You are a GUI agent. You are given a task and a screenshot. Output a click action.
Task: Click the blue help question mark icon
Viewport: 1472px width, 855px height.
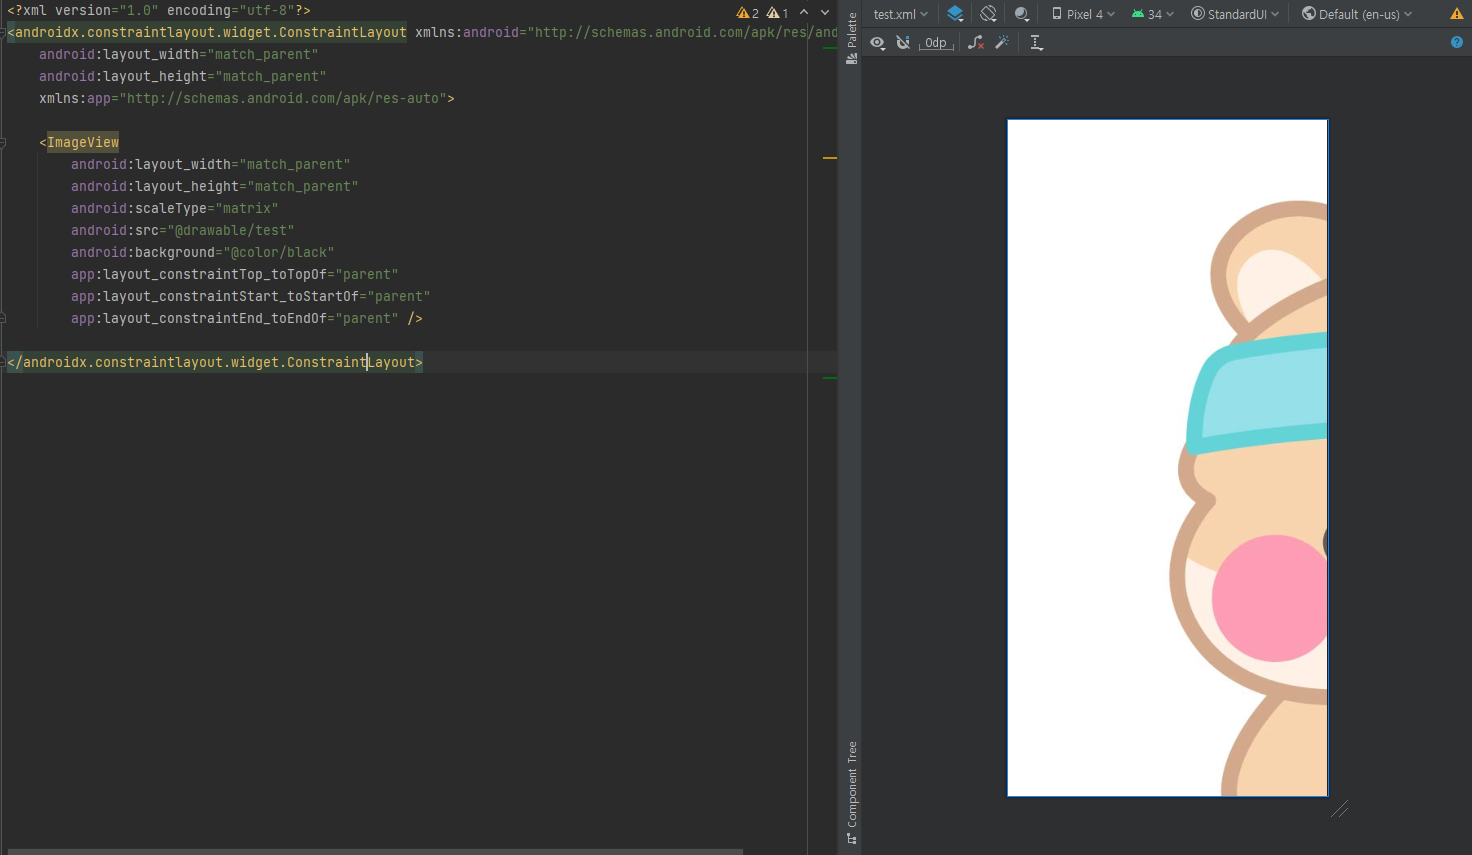tap(1456, 42)
